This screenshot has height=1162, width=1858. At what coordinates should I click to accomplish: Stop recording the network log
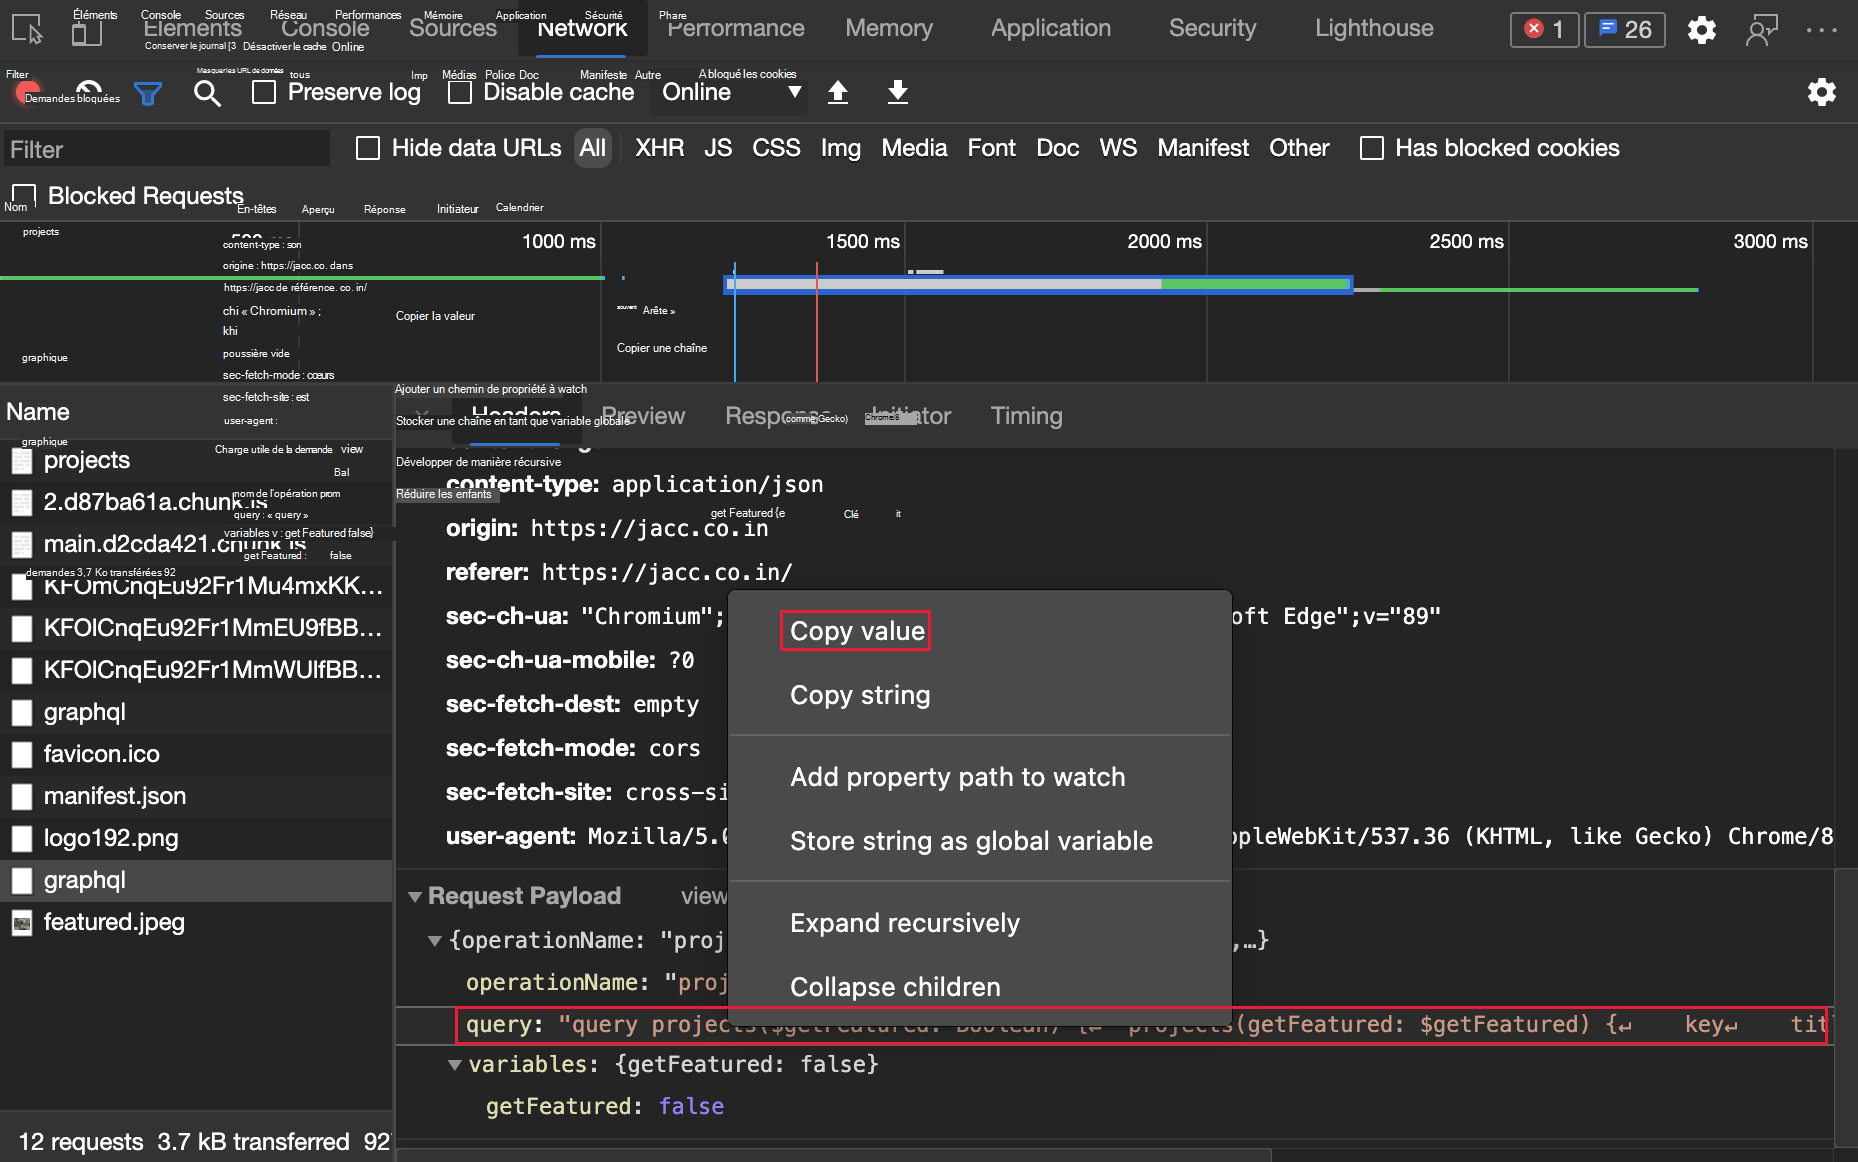click(x=27, y=92)
